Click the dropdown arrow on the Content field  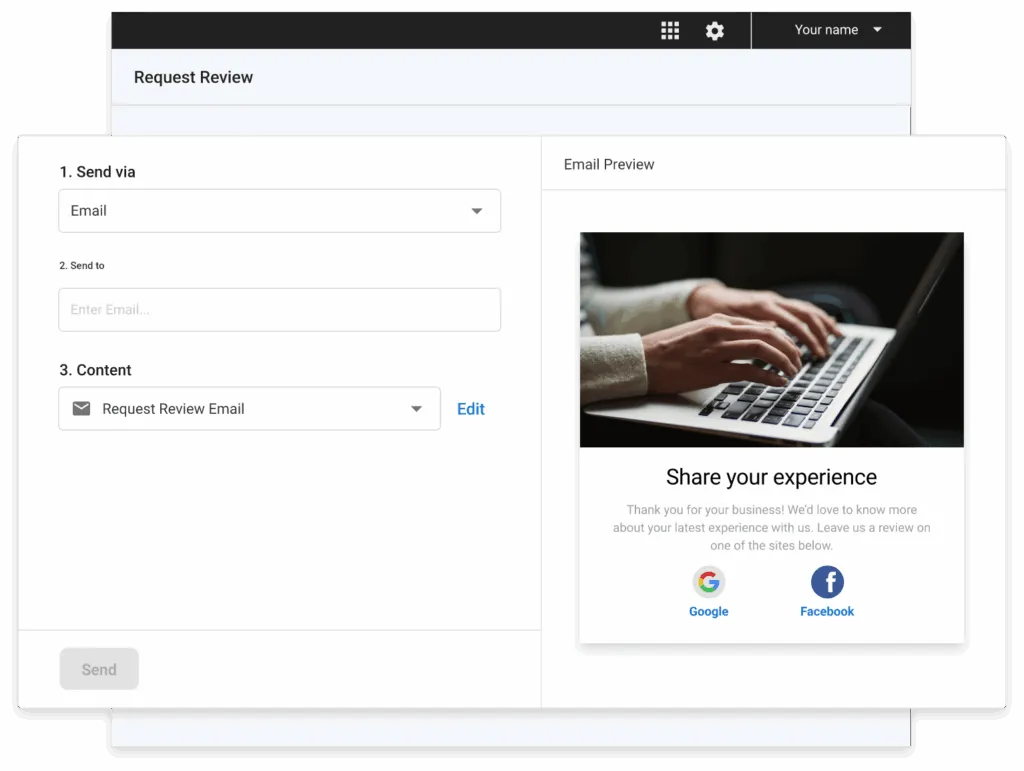pos(416,408)
